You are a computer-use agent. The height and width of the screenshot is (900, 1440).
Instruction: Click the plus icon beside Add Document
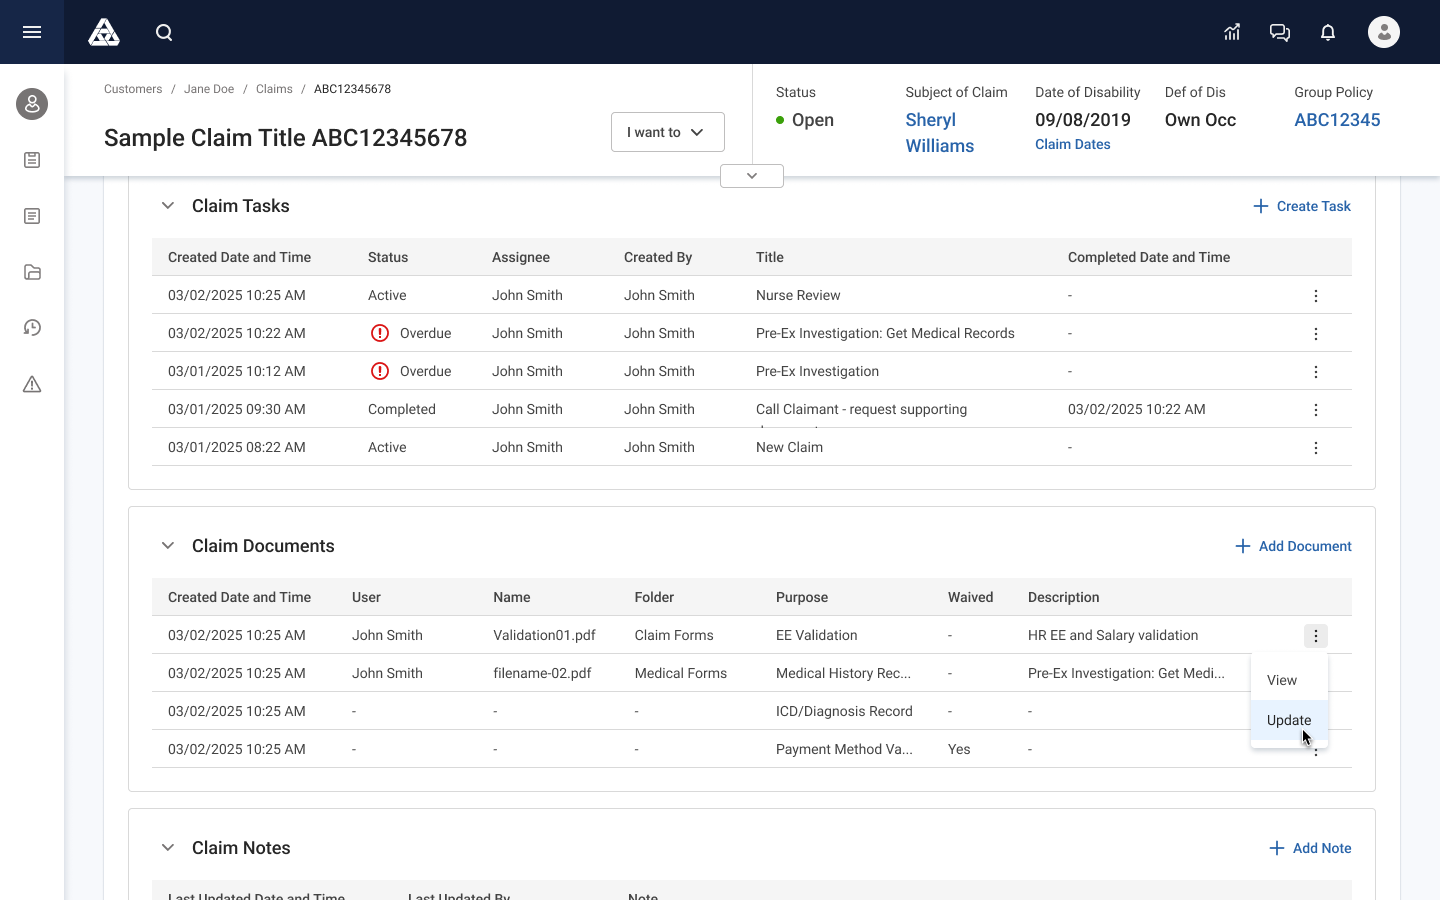click(x=1243, y=546)
